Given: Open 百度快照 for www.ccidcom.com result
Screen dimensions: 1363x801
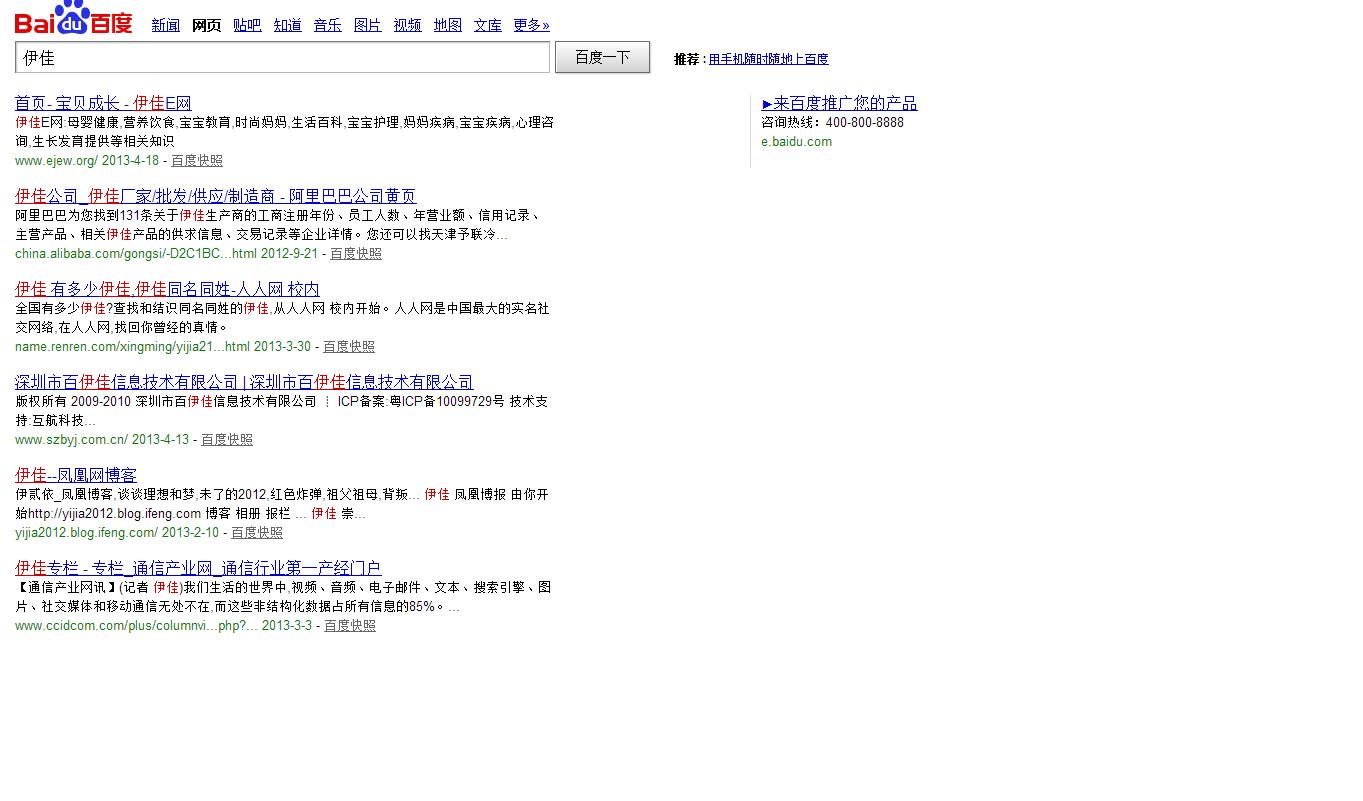Looking at the screenshot, I should [x=350, y=625].
